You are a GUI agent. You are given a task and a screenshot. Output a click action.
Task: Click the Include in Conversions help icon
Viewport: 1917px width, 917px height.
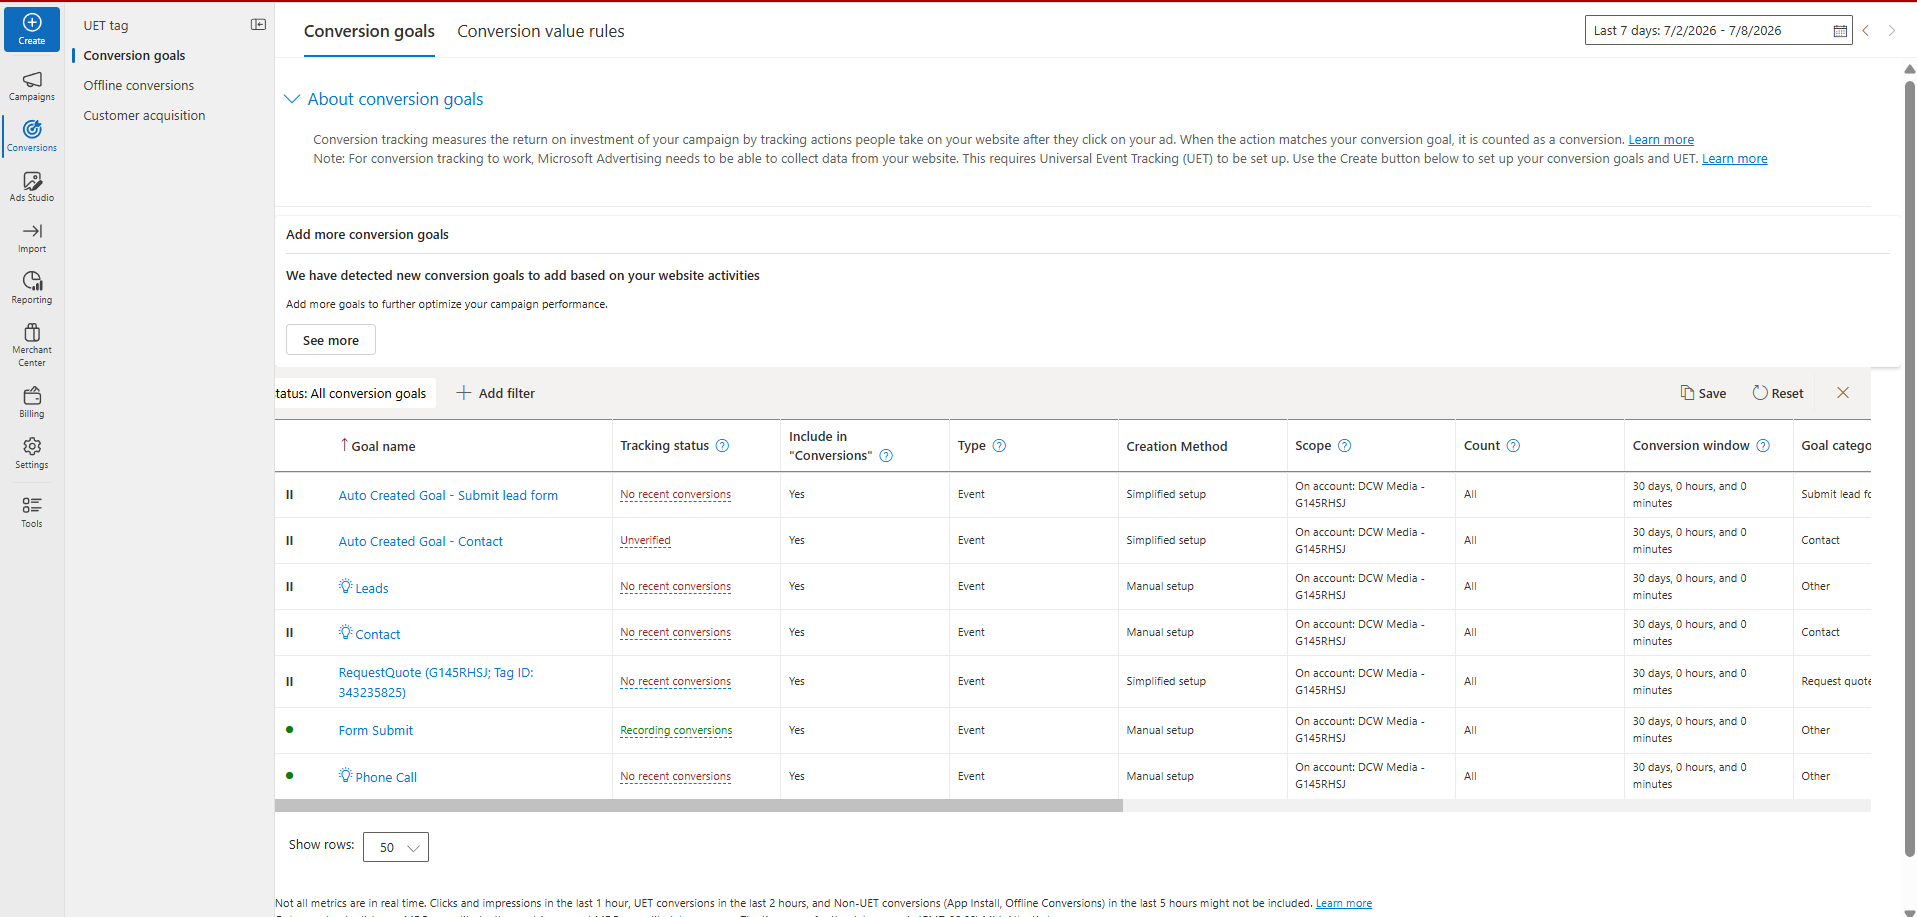886,456
